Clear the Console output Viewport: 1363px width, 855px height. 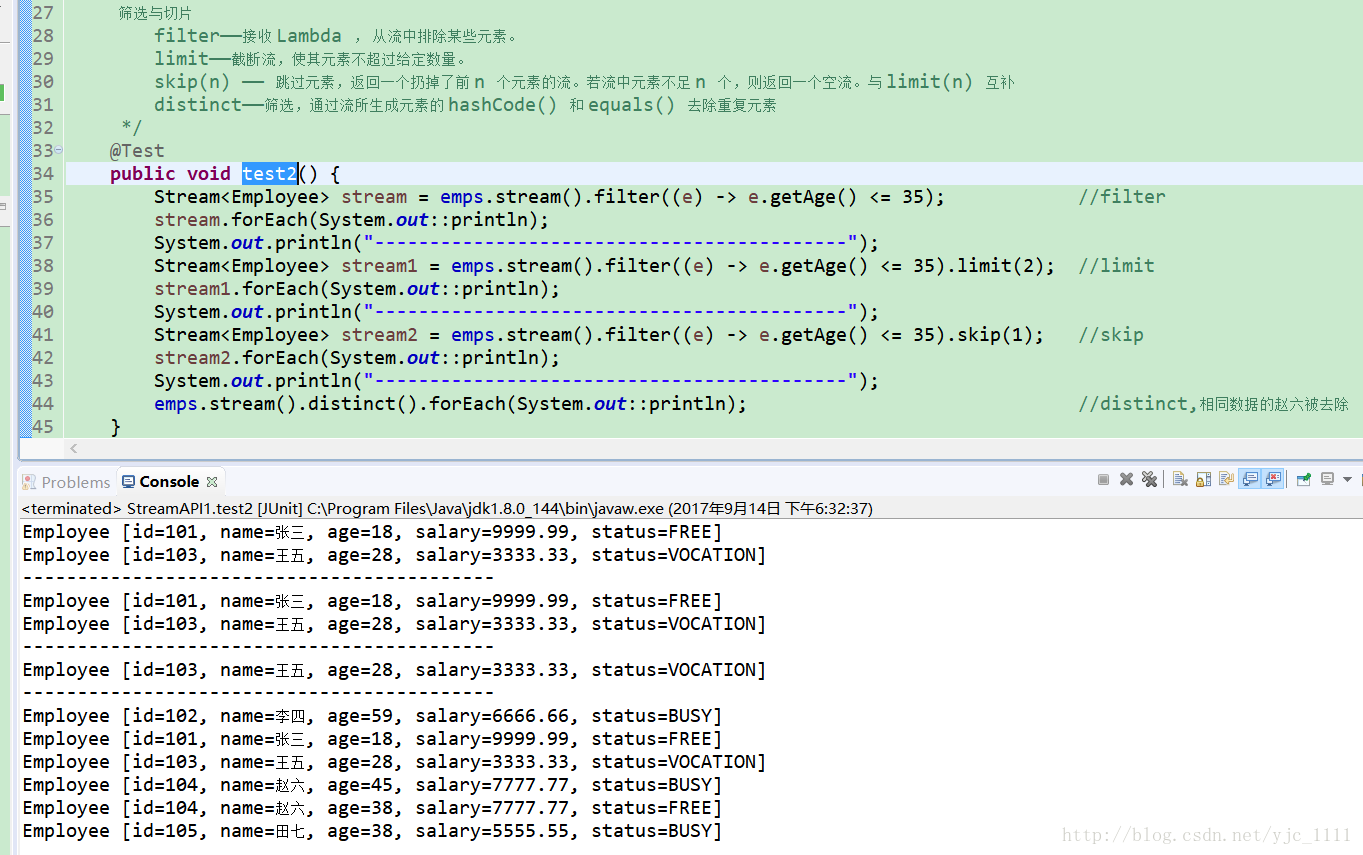tap(1180, 480)
